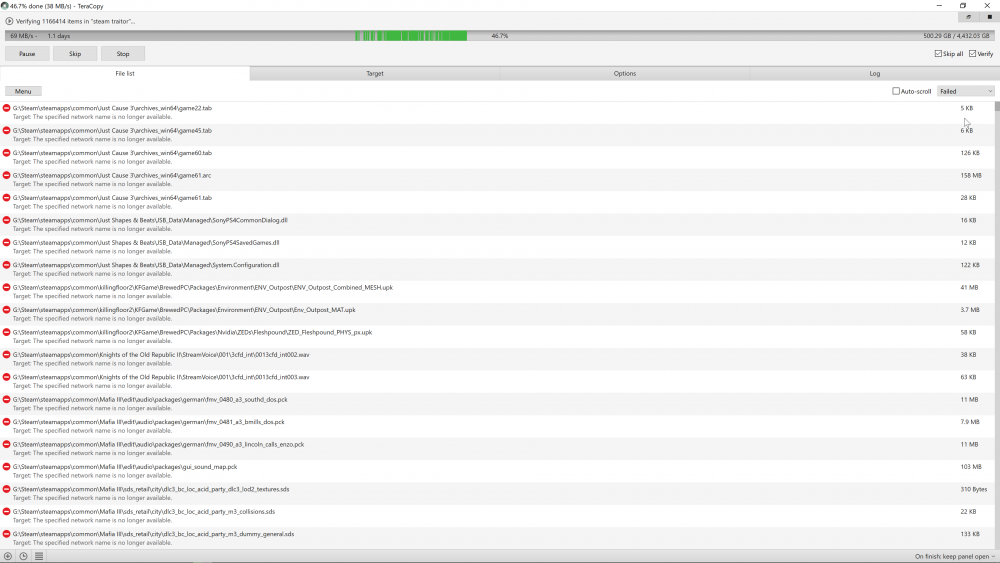Screen dimensions: 1000x563
Task: Click the add new job plus icon
Action: [x=8, y=556]
